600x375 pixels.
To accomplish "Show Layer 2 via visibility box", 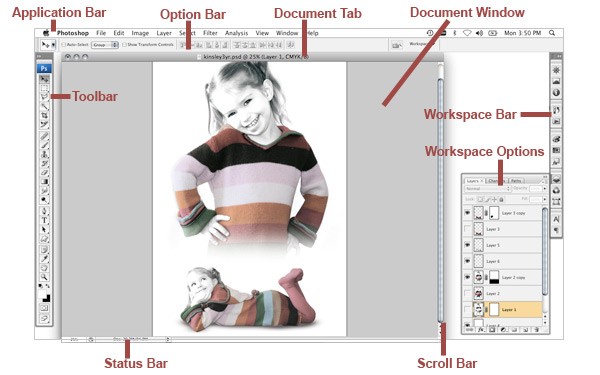I will pos(467,293).
